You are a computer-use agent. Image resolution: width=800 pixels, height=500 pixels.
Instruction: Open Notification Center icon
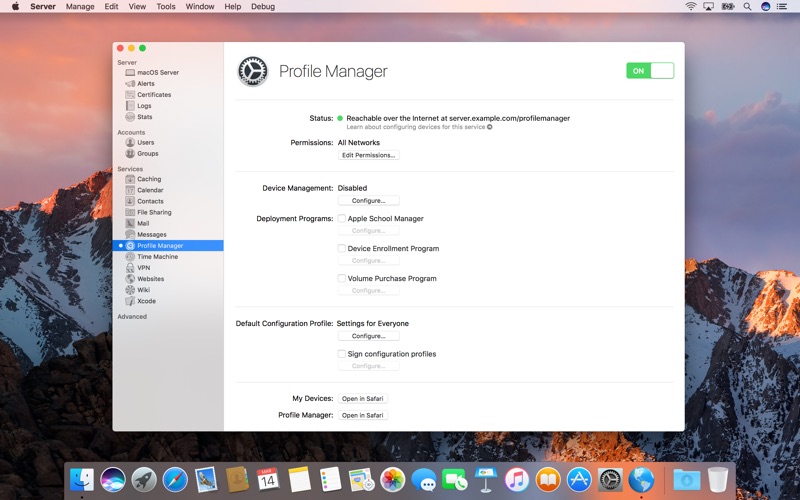point(782,7)
